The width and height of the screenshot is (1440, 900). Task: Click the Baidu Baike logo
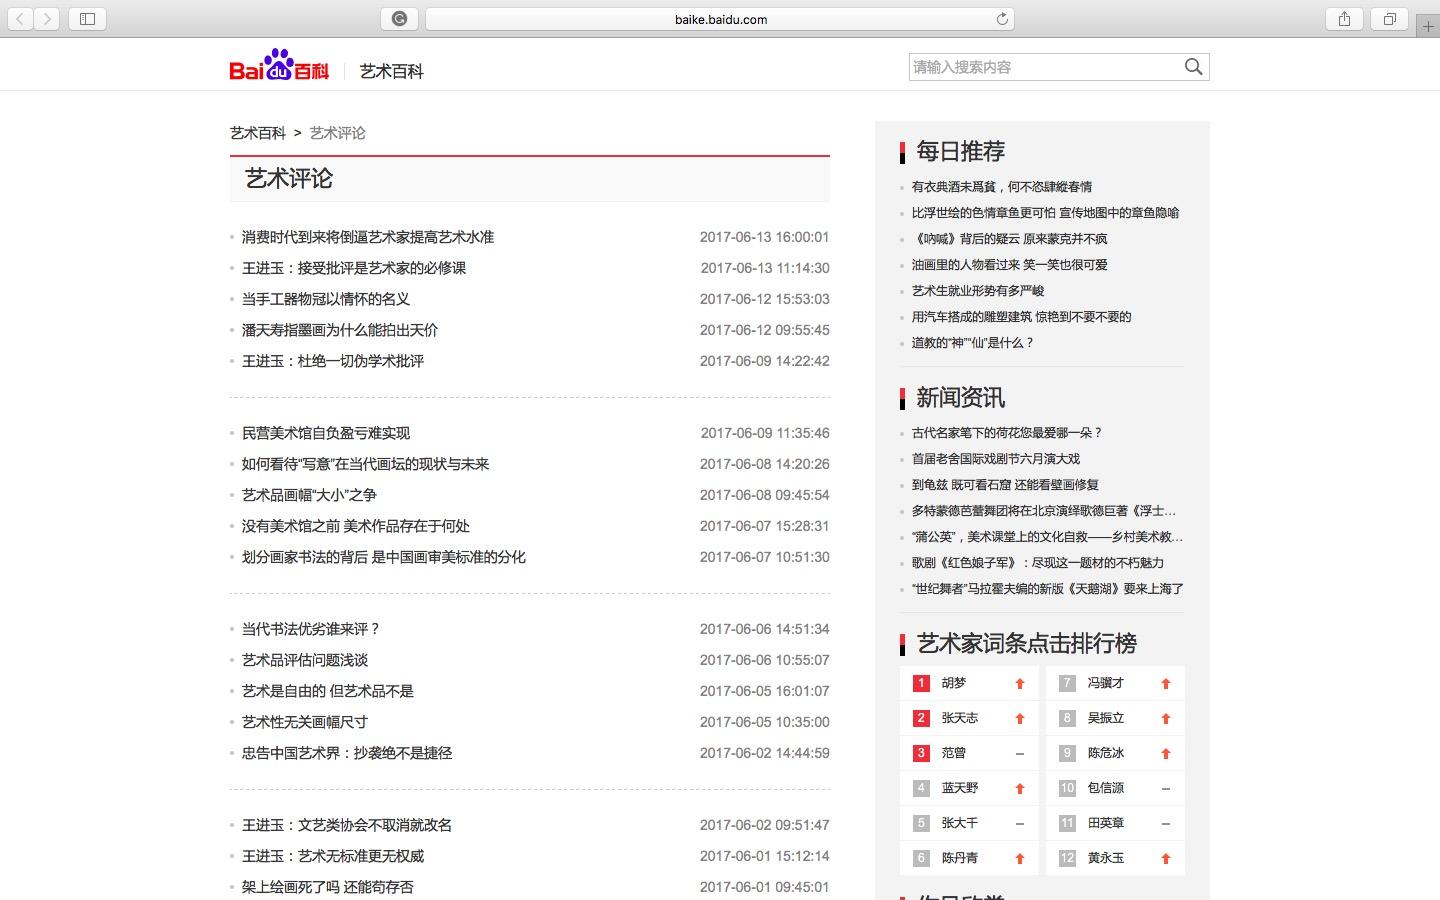click(x=279, y=66)
